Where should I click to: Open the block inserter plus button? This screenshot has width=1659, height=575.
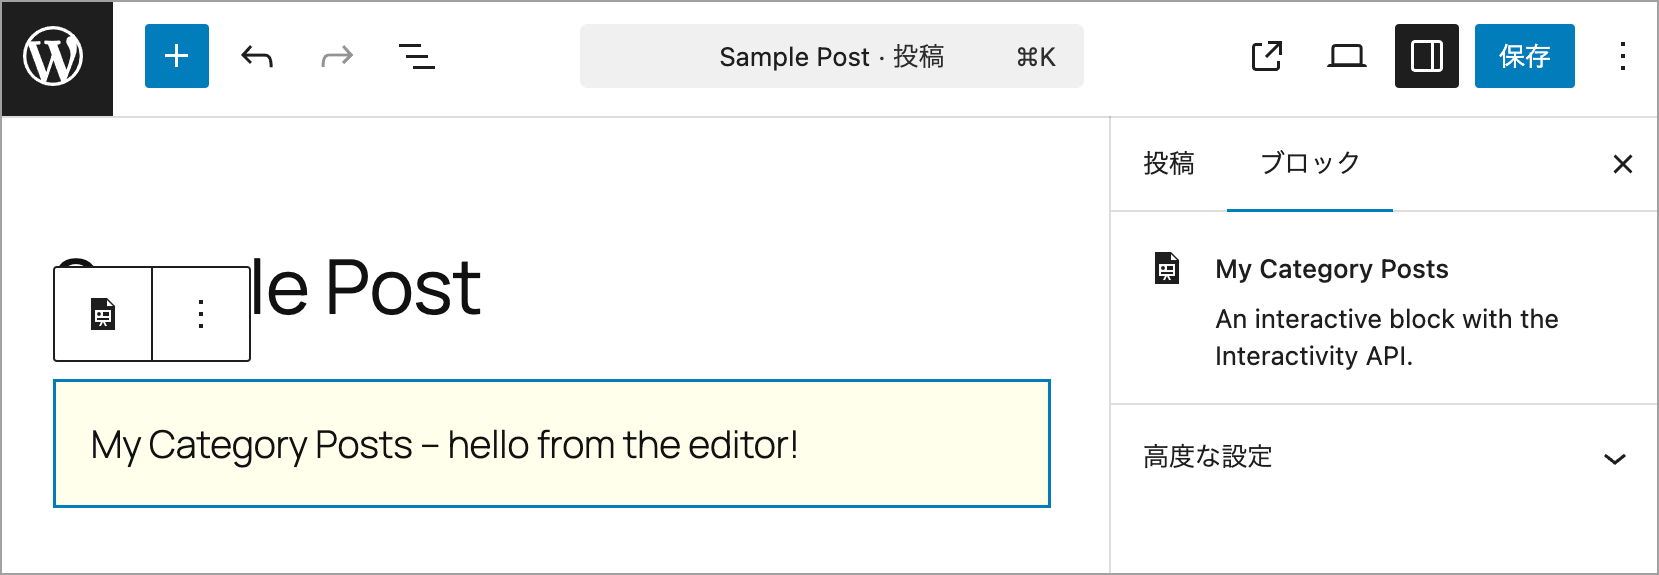[177, 56]
